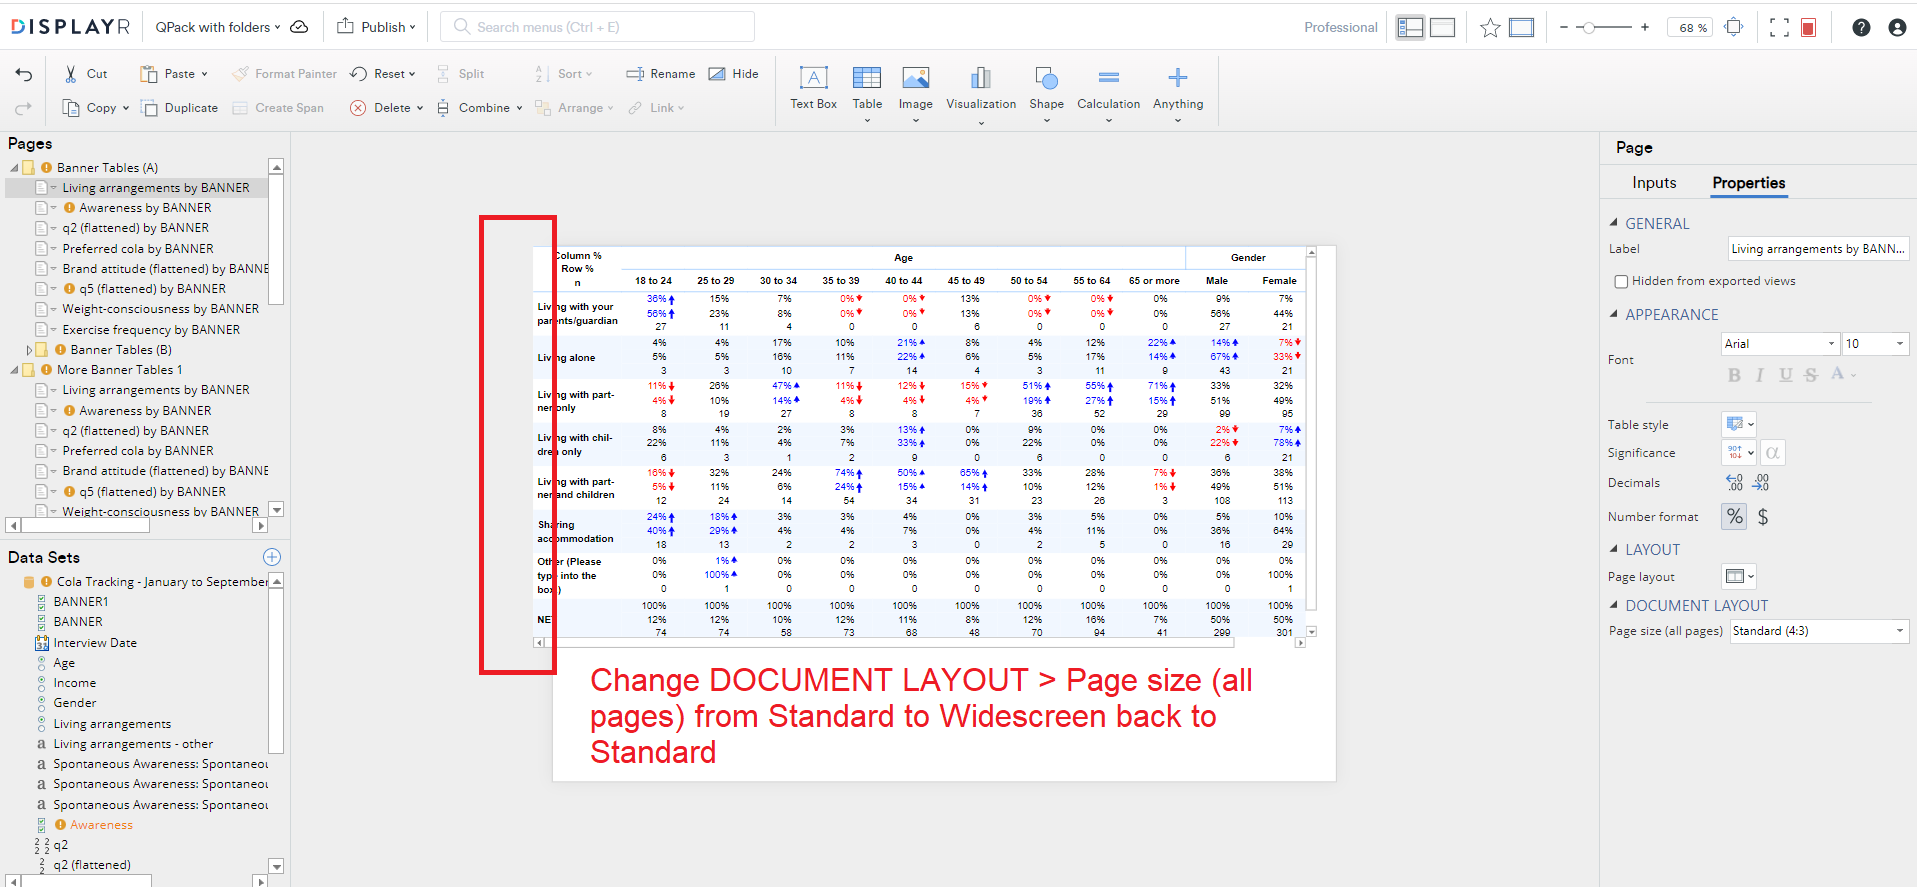Open the Page layout dropdown

pos(1739,576)
